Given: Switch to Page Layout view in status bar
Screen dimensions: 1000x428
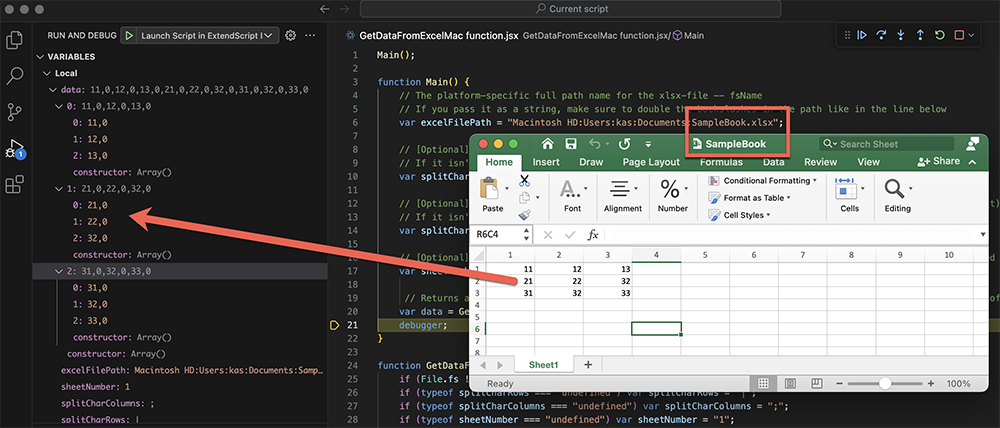Looking at the screenshot, I should [790, 383].
